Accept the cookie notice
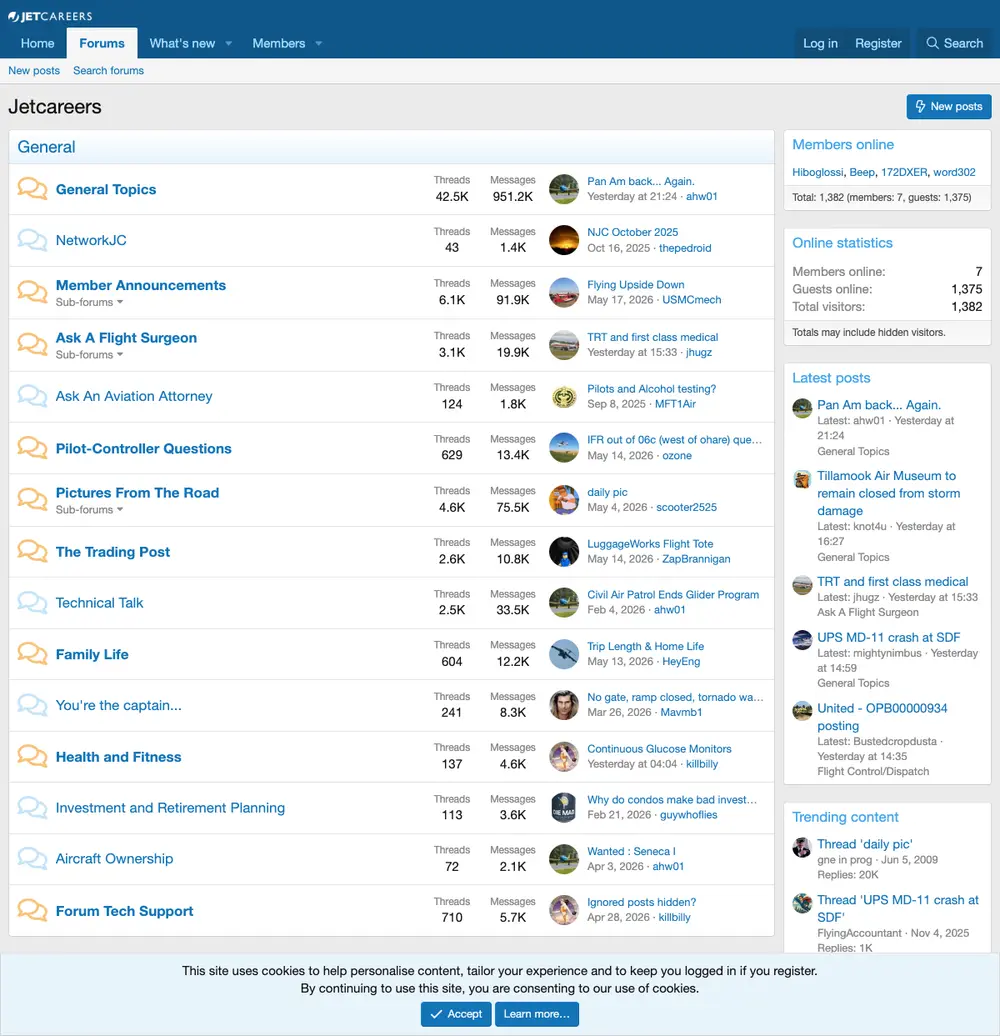 pos(456,1014)
